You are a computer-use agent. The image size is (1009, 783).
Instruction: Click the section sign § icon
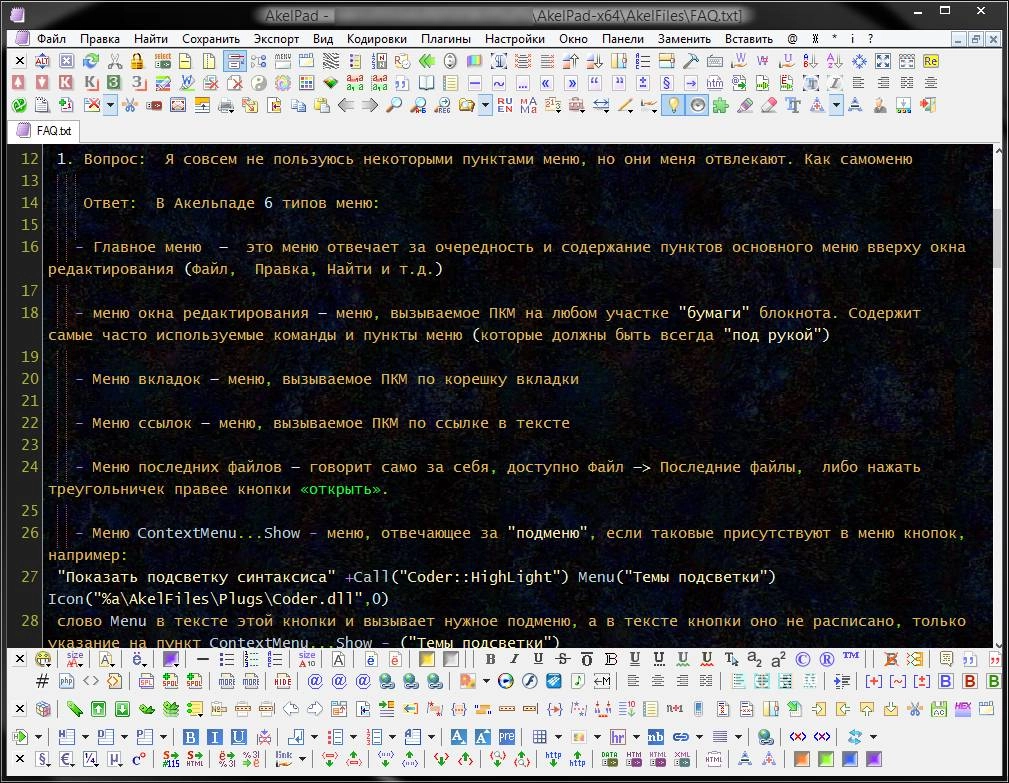pos(667,83)
